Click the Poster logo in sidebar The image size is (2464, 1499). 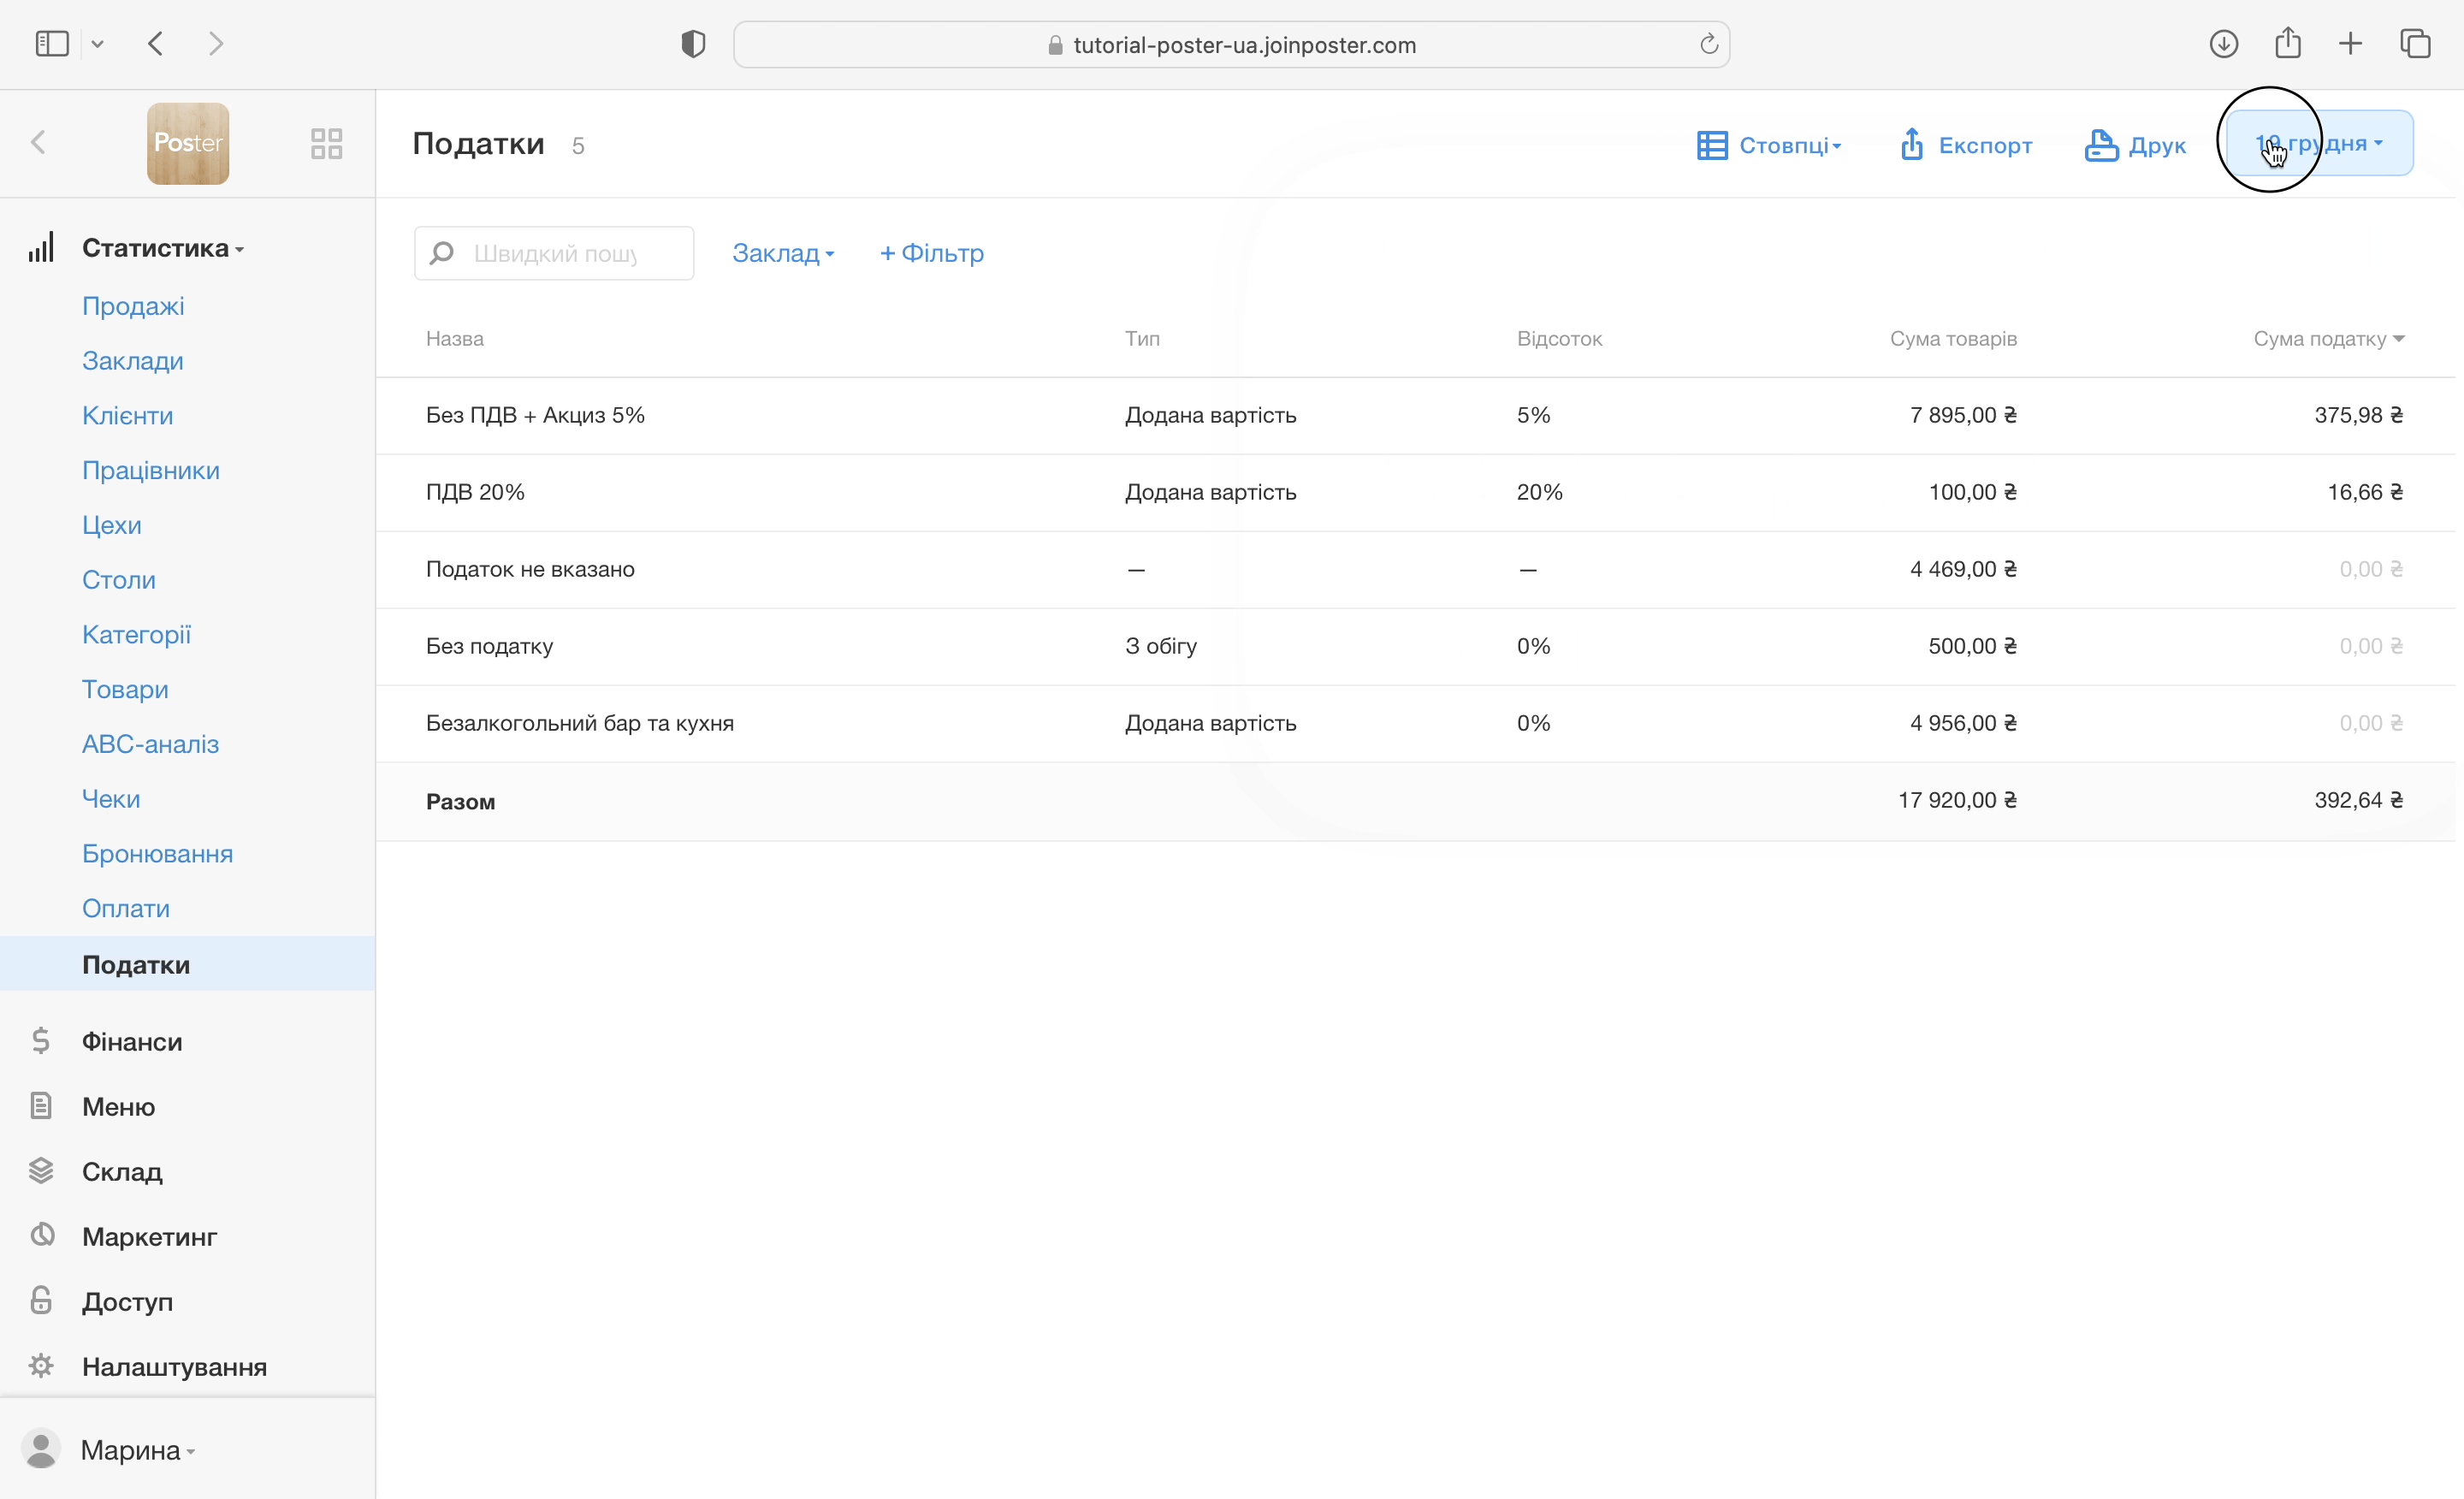coord(188,143)
